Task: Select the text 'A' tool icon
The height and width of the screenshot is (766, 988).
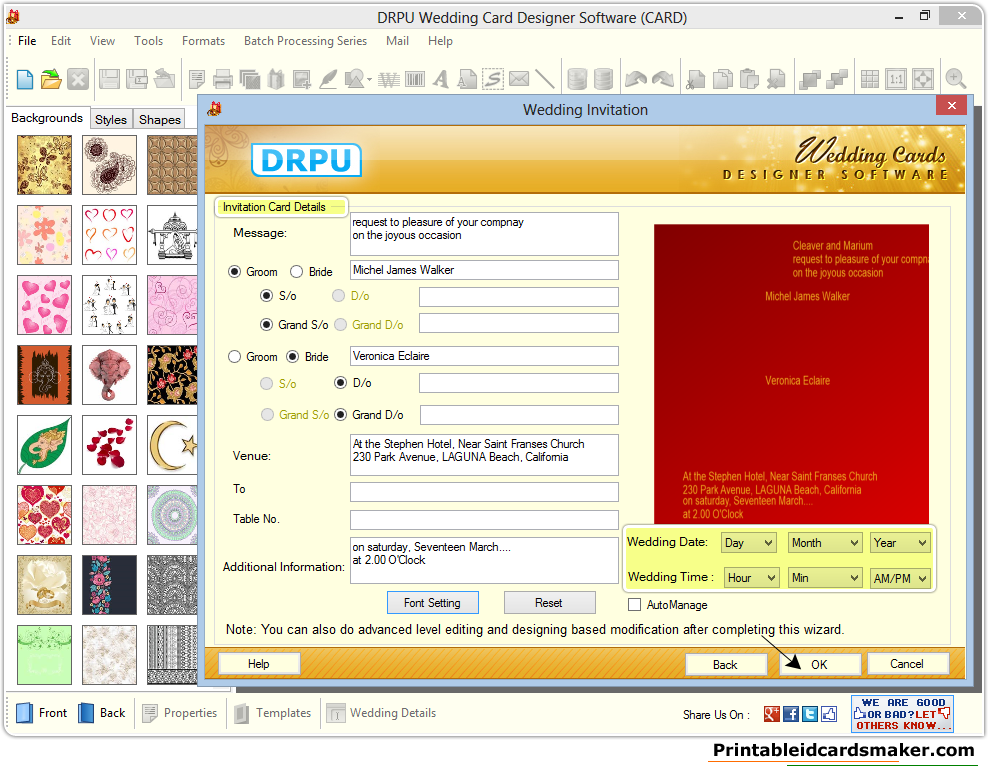Action: (x=440, y=79)
